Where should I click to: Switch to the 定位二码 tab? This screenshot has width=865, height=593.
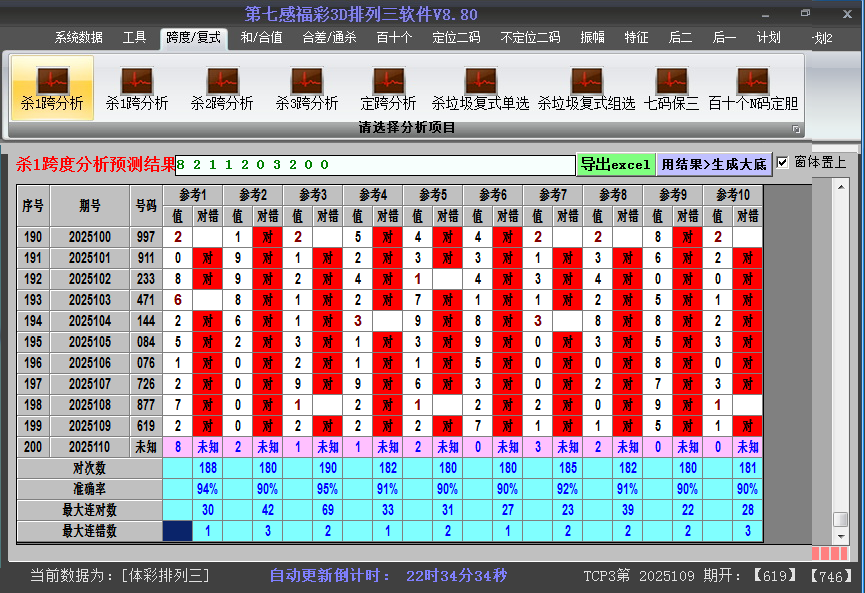456,38
